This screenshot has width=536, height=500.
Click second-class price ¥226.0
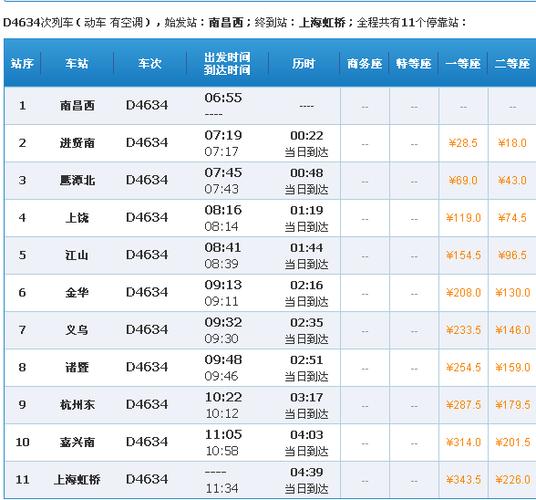[x=513, y=479]
